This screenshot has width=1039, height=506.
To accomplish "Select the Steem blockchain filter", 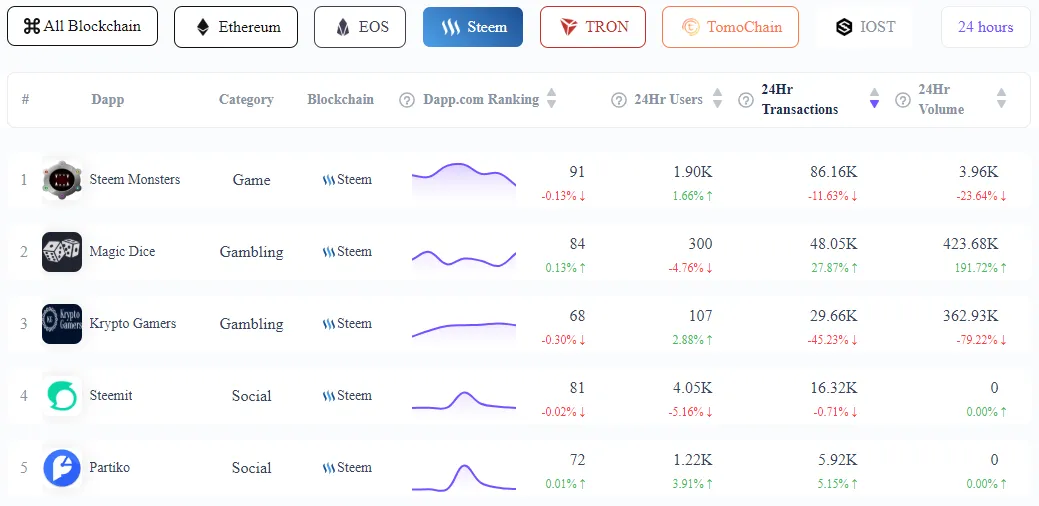I will [473, 27].
